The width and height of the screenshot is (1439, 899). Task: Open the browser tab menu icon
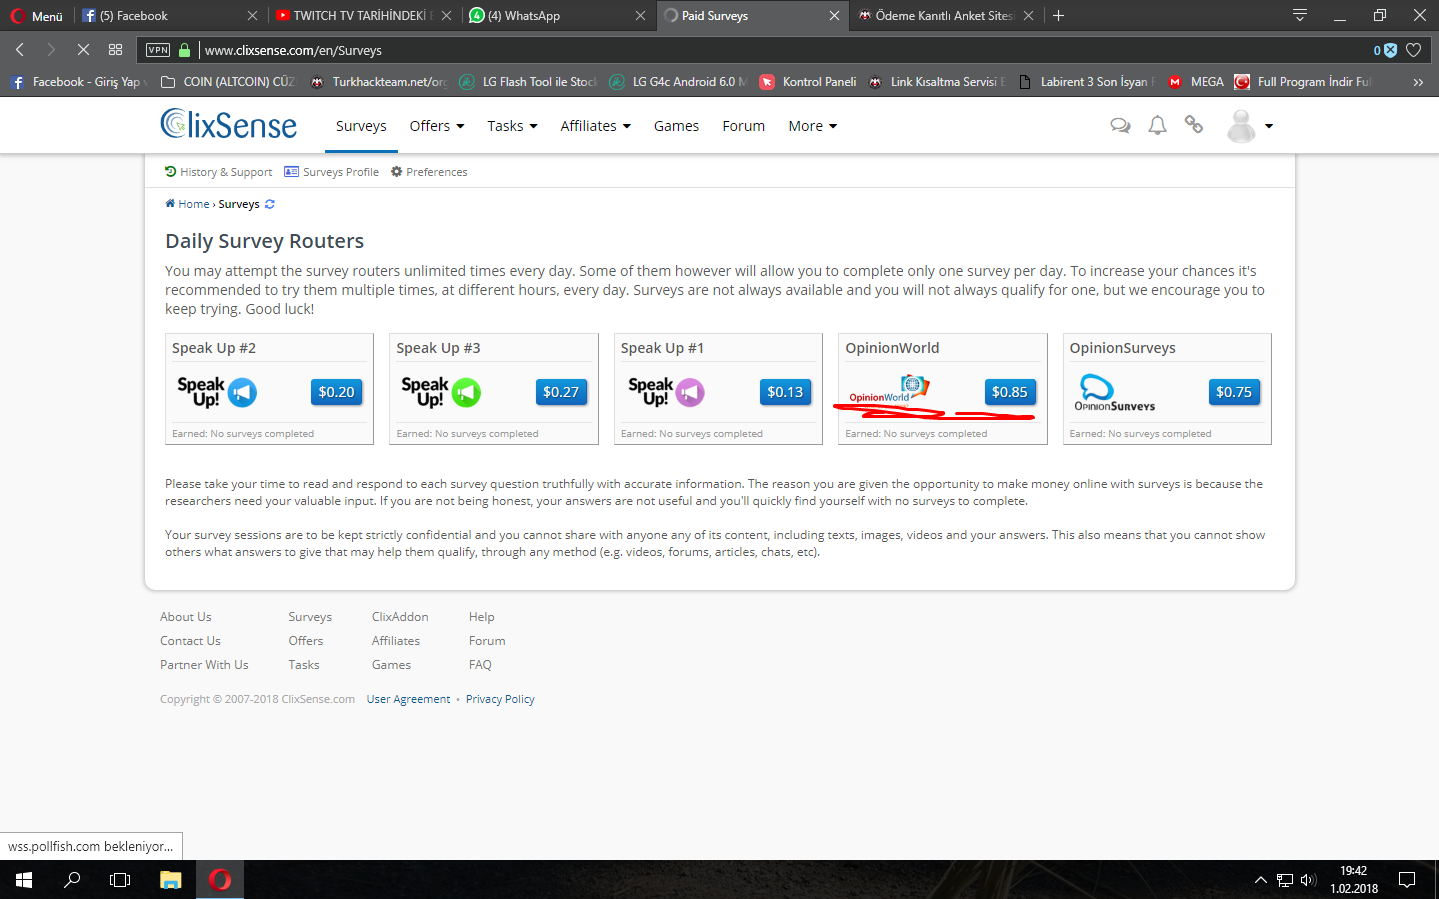(x=1300, y=15)
